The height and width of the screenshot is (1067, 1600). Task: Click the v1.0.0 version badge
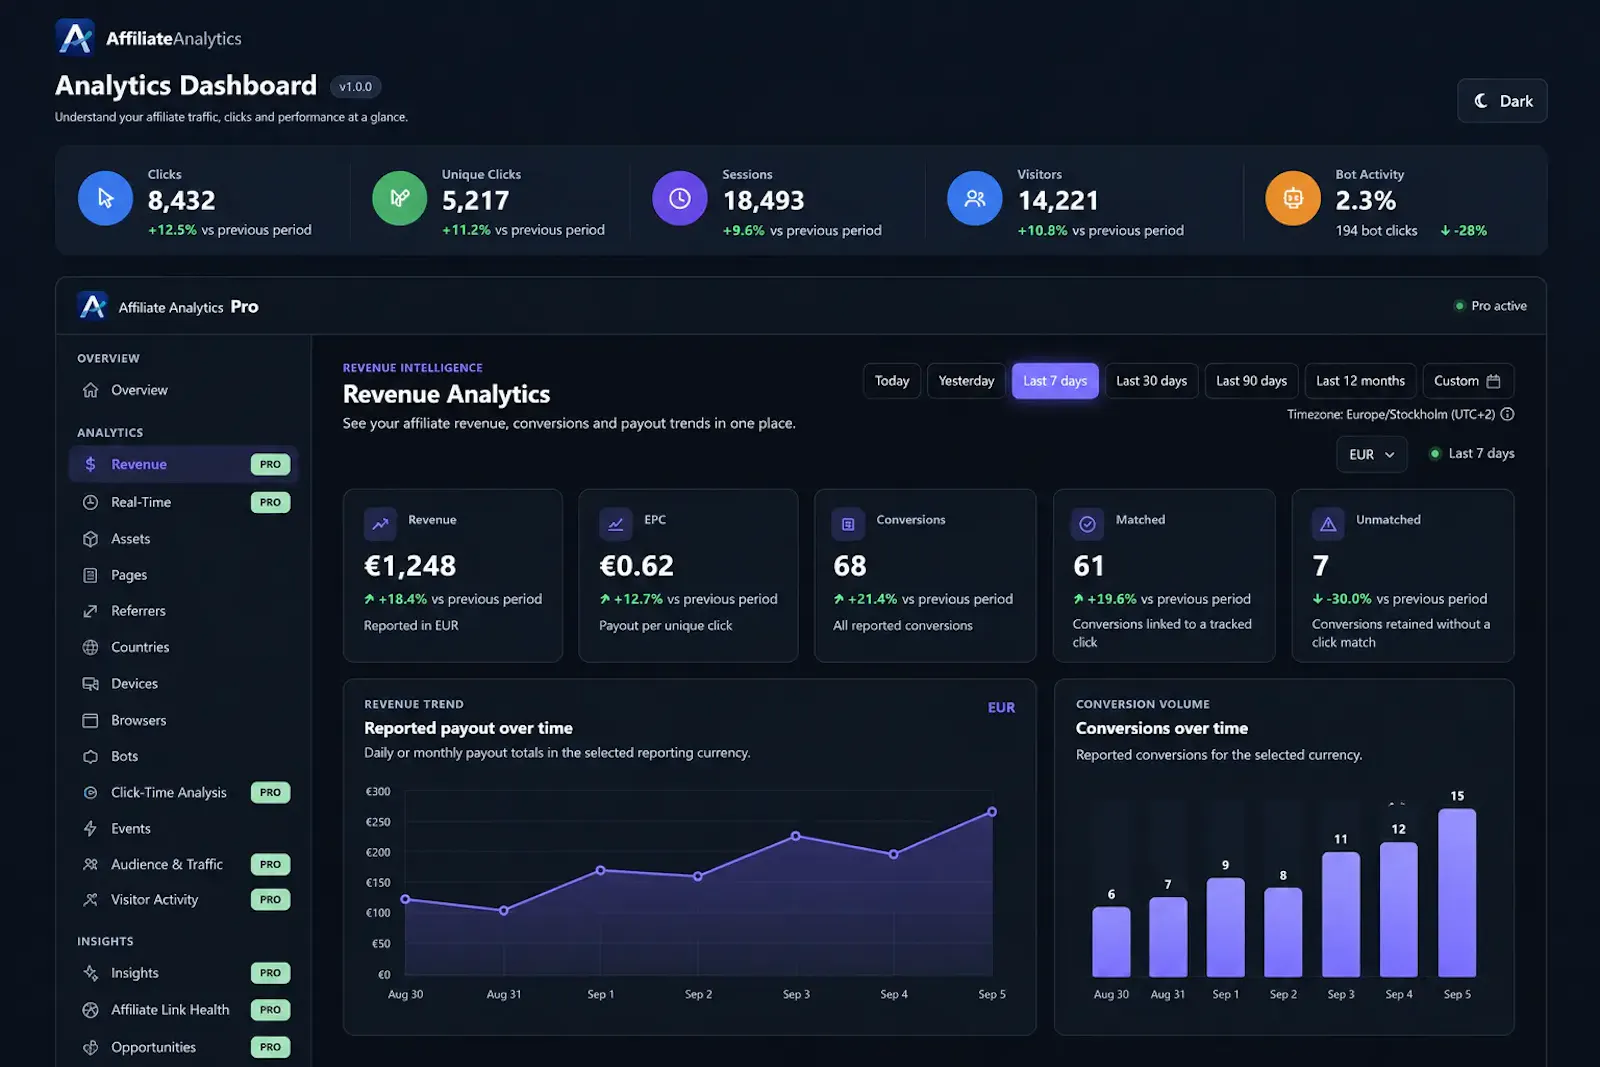[x=355, y=87]
